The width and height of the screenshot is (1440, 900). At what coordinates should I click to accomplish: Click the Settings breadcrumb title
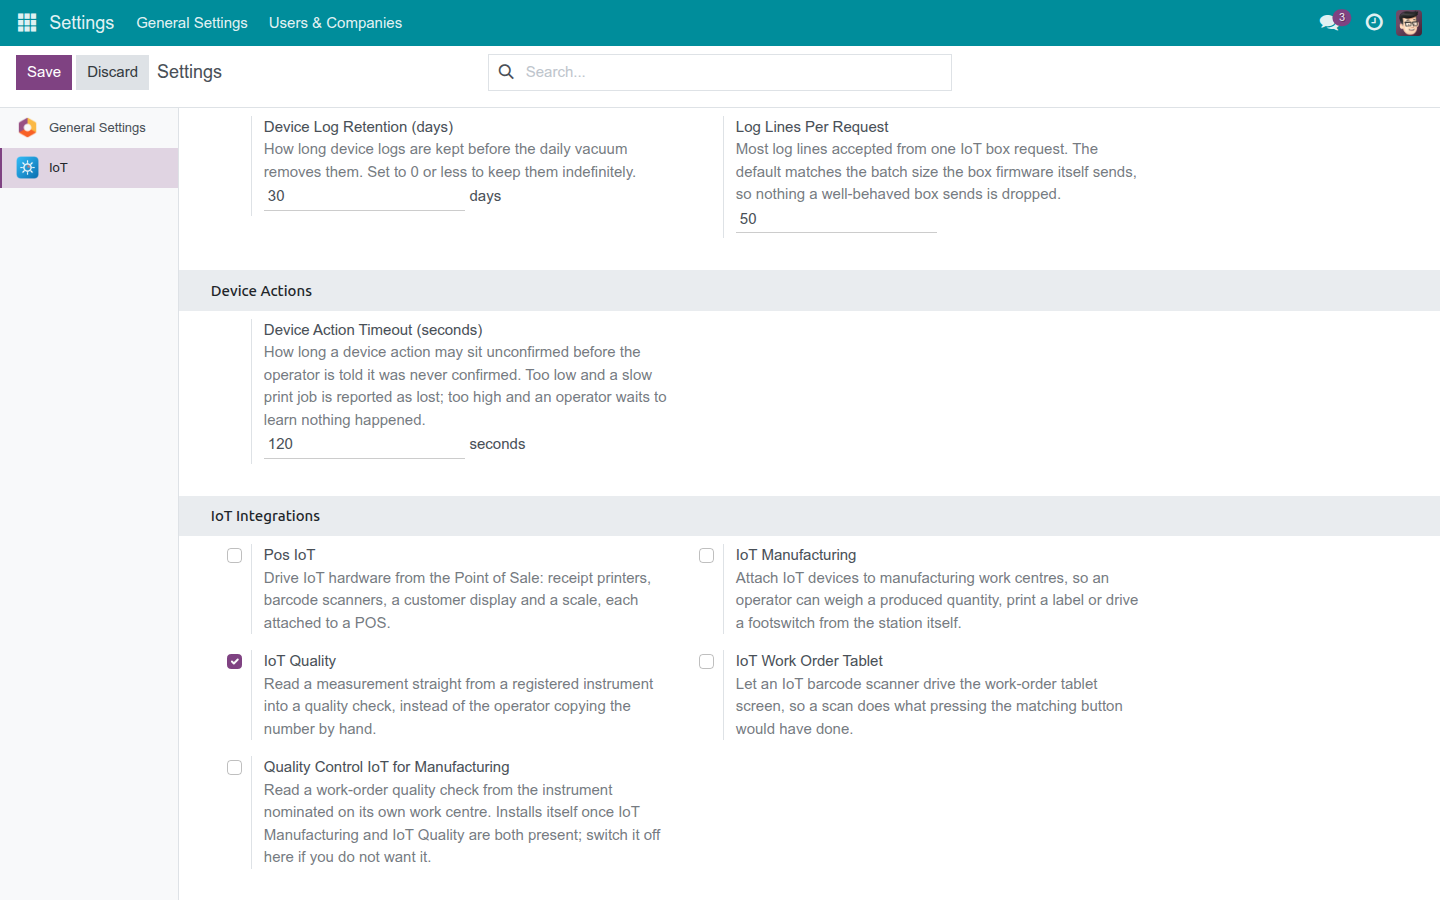189,72
